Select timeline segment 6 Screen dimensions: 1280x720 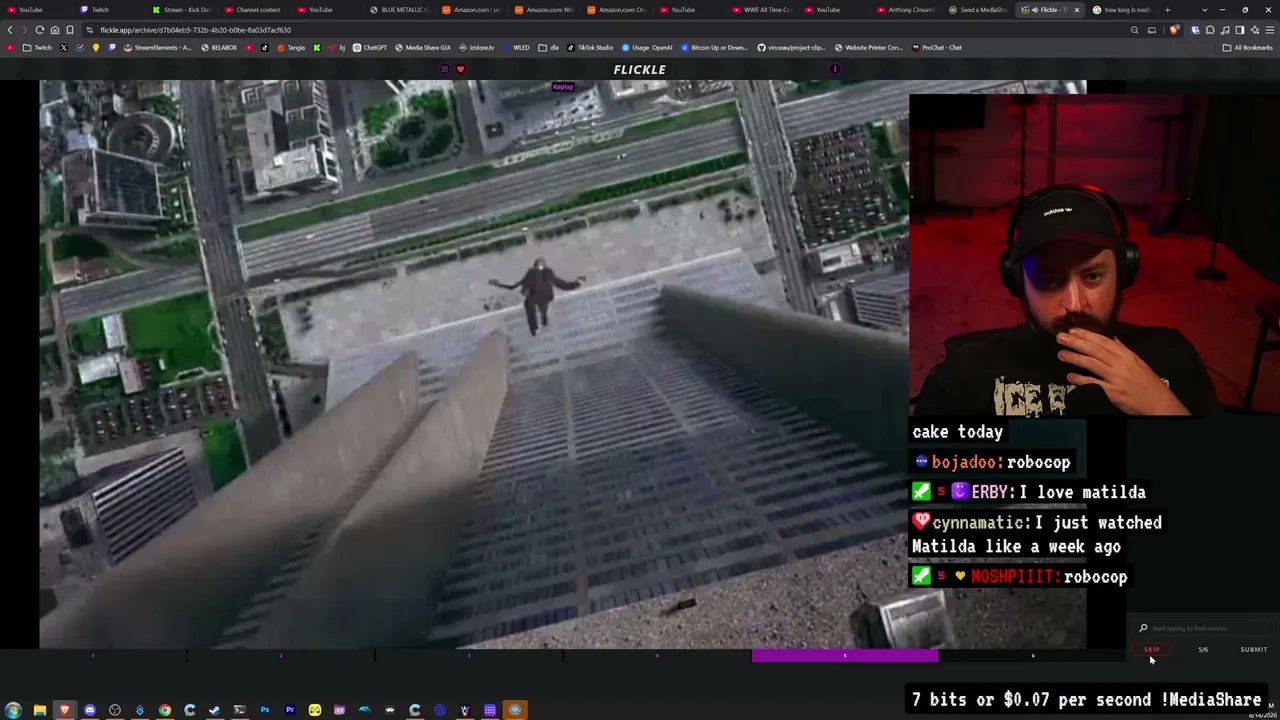coord(1033,656)
